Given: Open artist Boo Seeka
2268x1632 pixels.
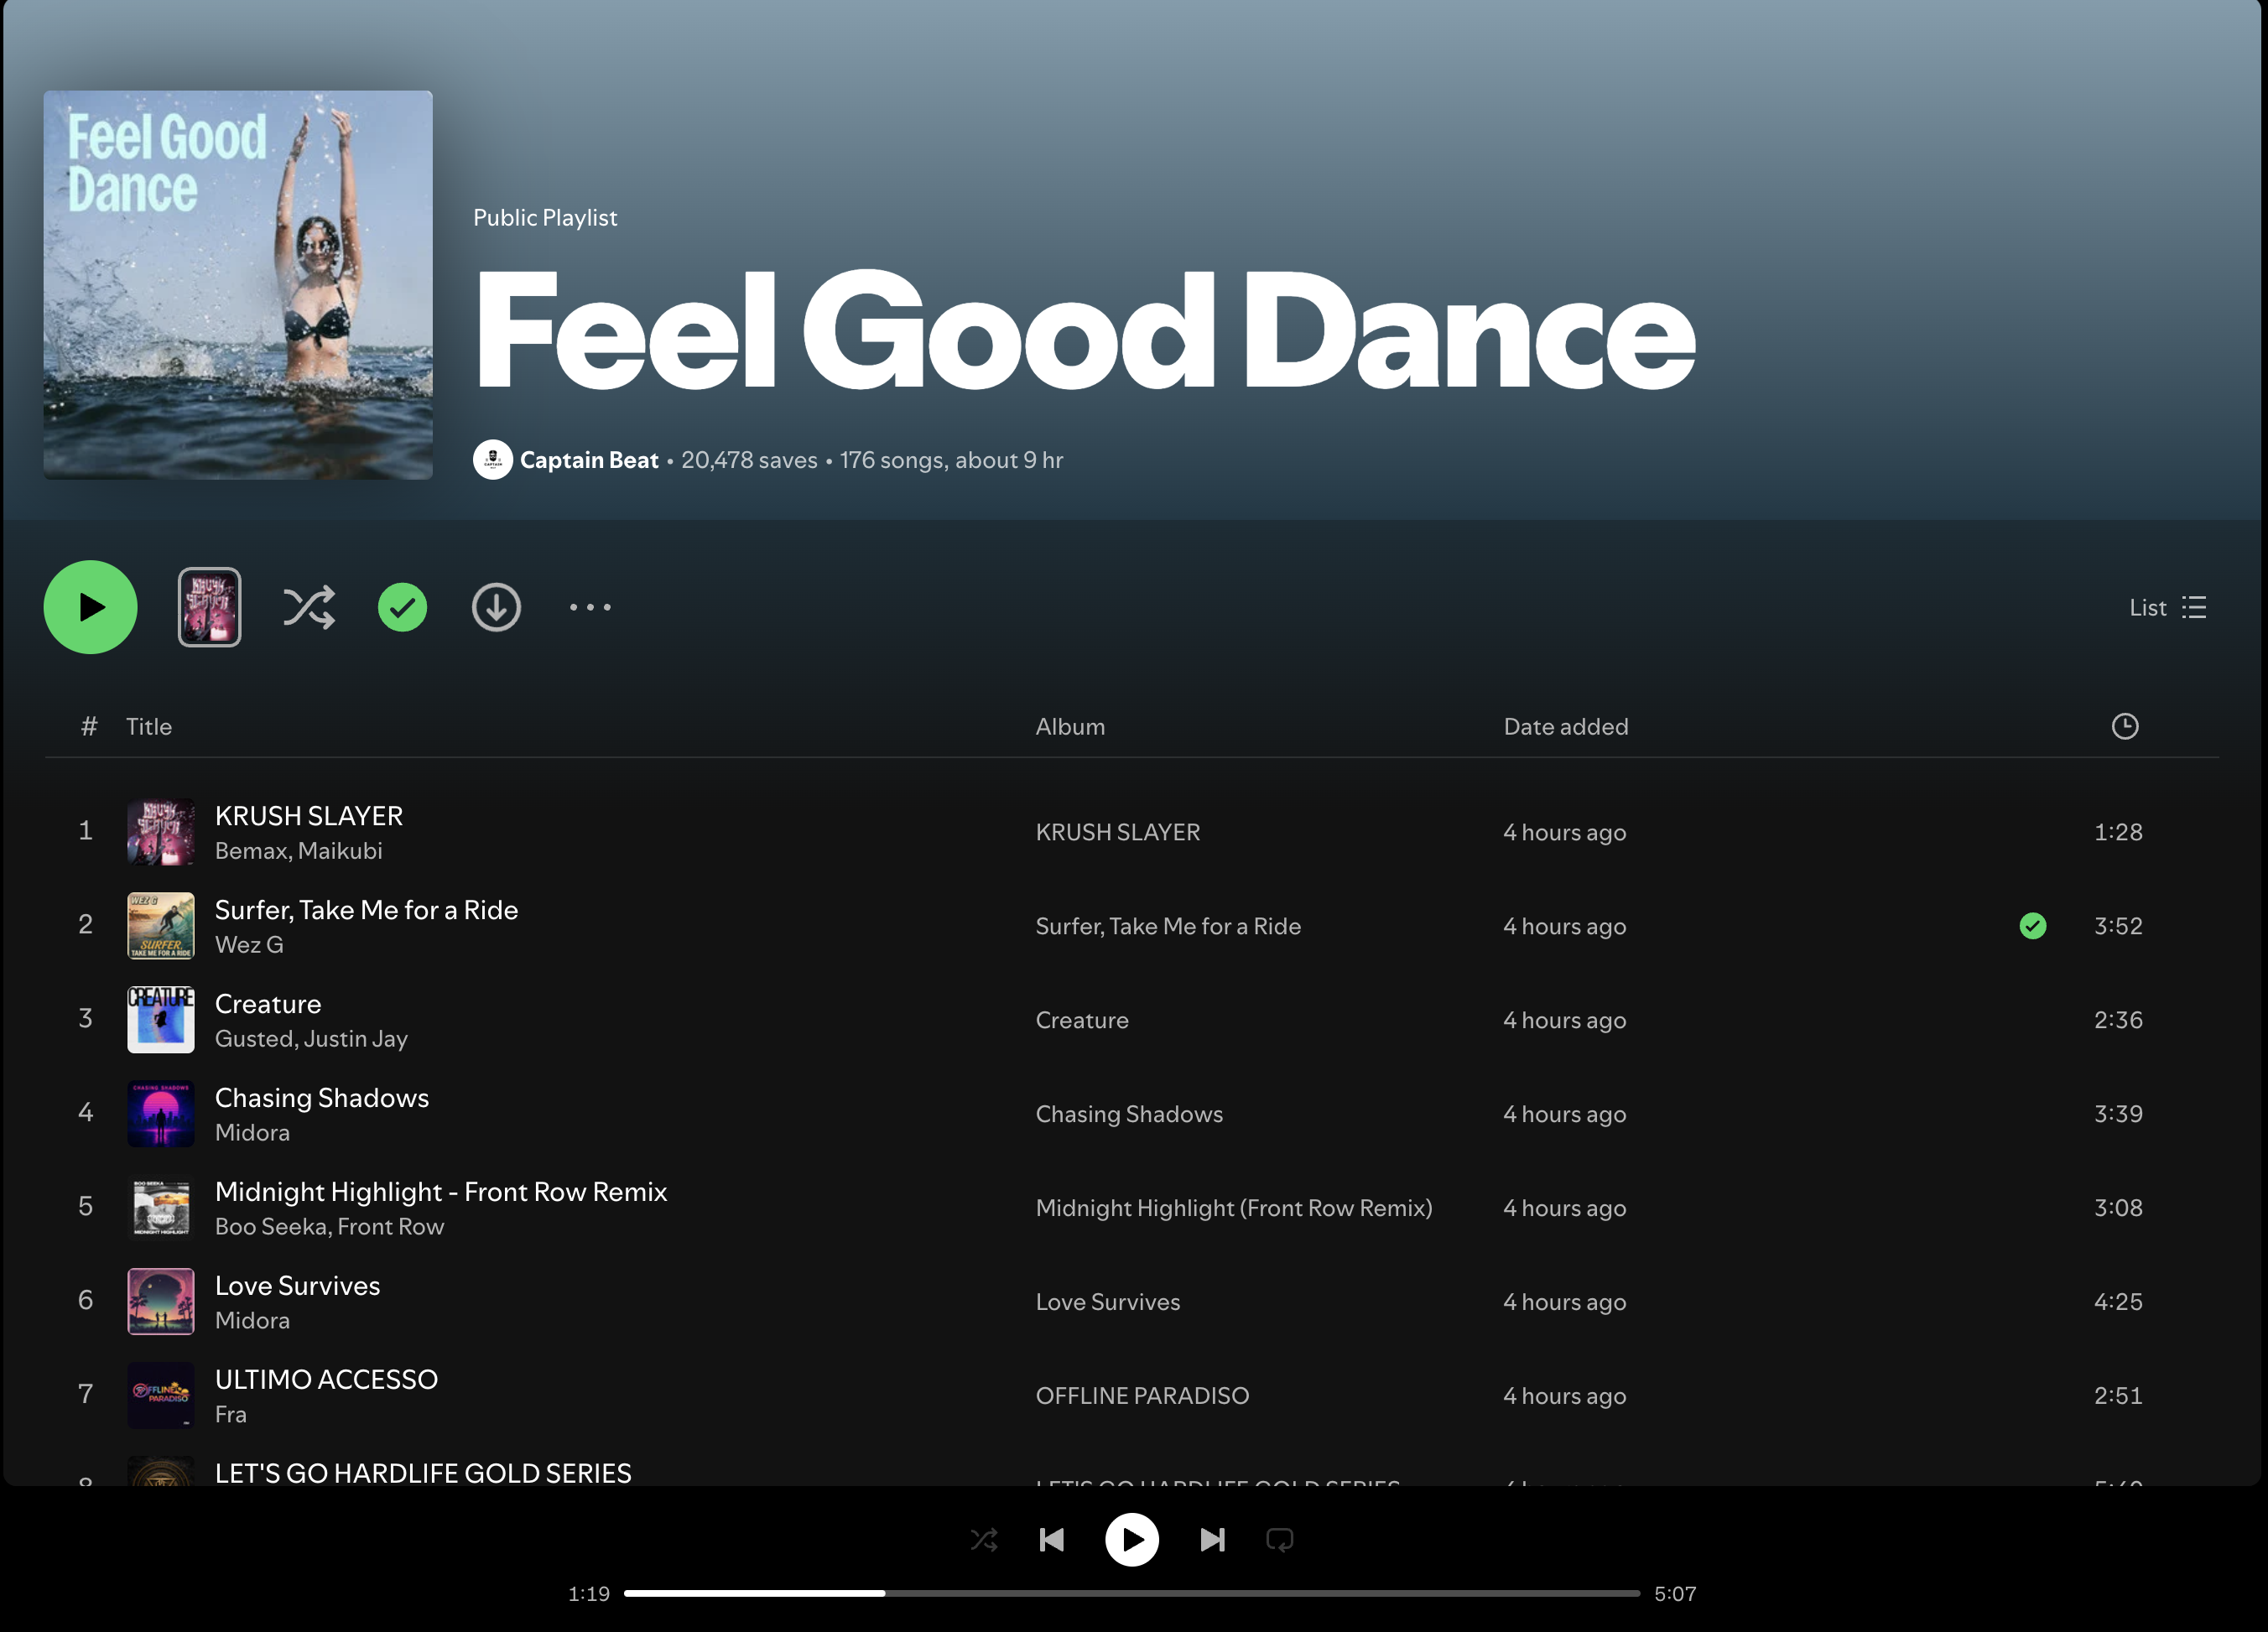Looking at the screenshot, I should 271,1227.
